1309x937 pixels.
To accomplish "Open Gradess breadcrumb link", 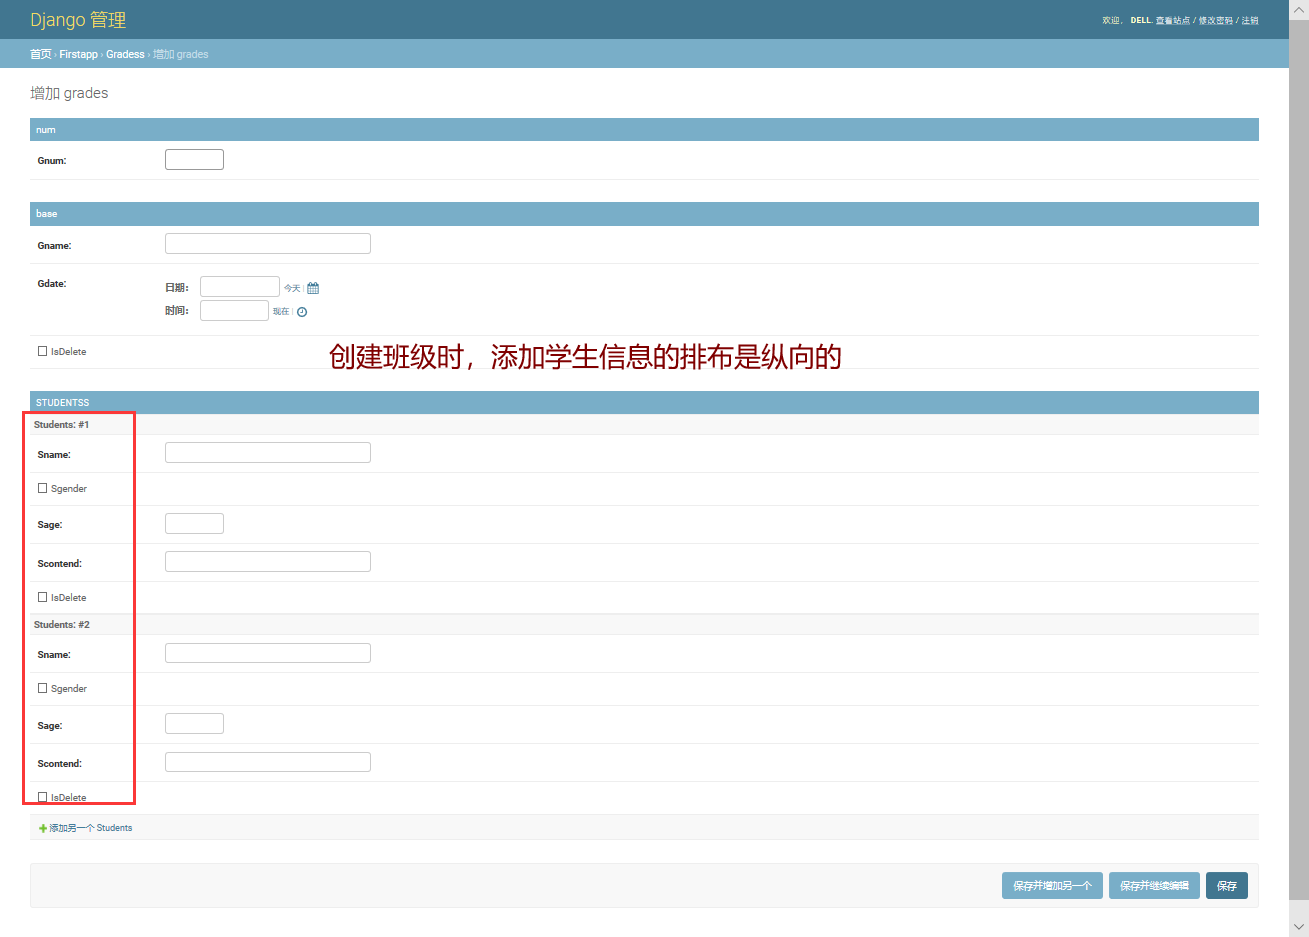I will pyautogui.click(x=125, y=54).
